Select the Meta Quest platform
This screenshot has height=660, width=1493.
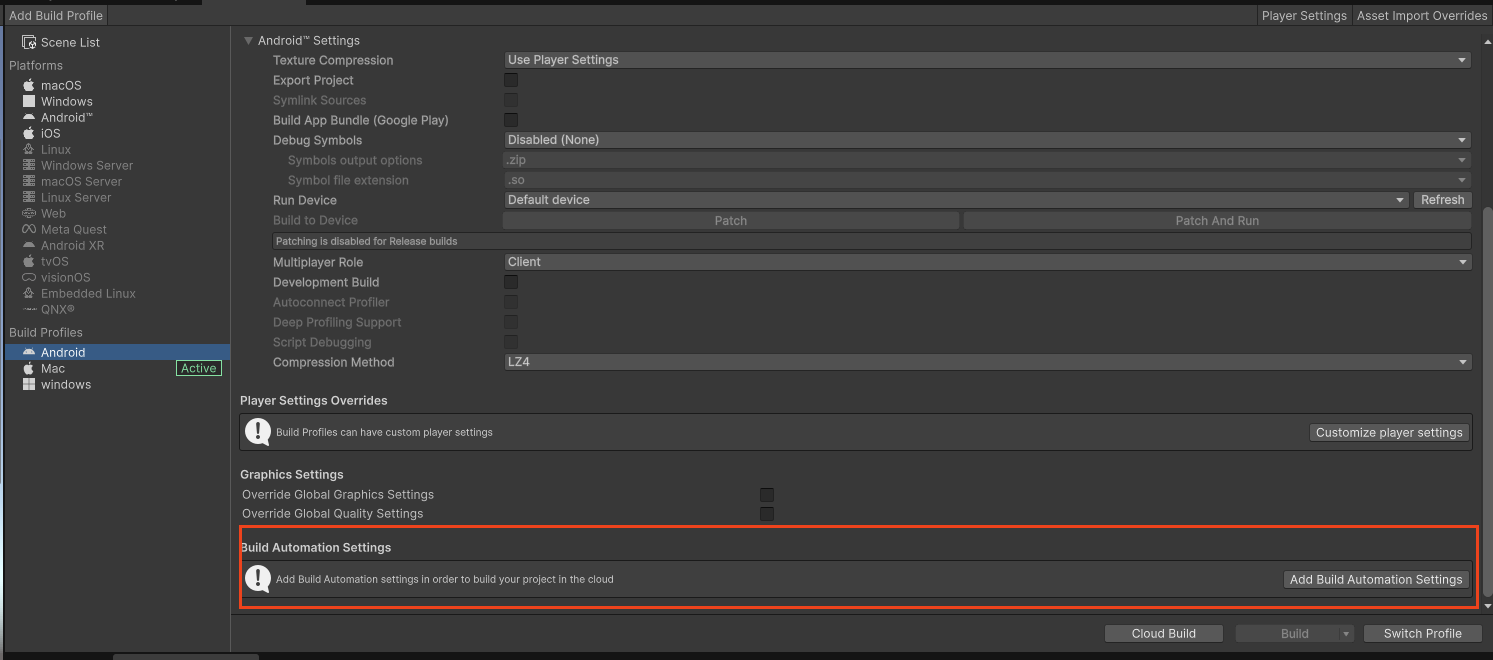73,229
